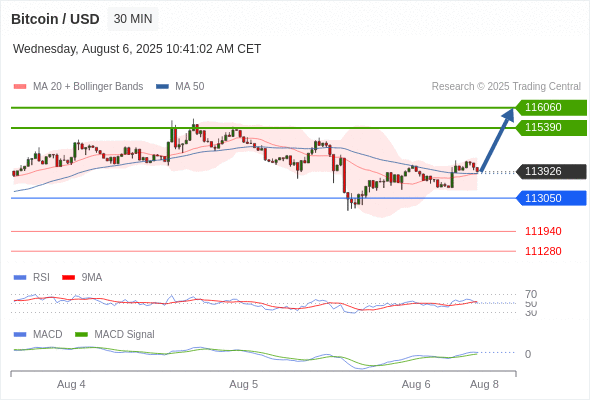Screen dimensions: 590x400
Task: Click the 113050 pivot price tag
Action: click(551, 198)
